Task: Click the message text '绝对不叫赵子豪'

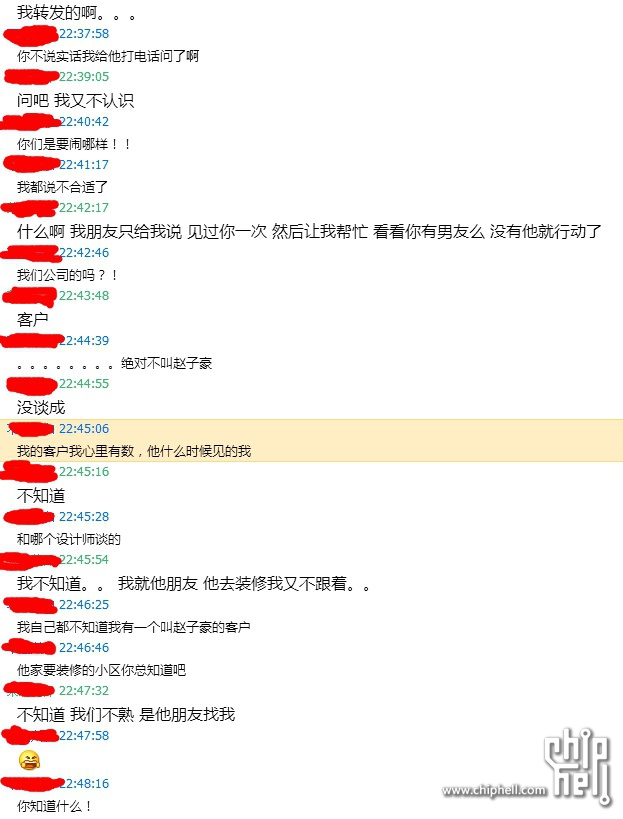Action: [167, 363]
